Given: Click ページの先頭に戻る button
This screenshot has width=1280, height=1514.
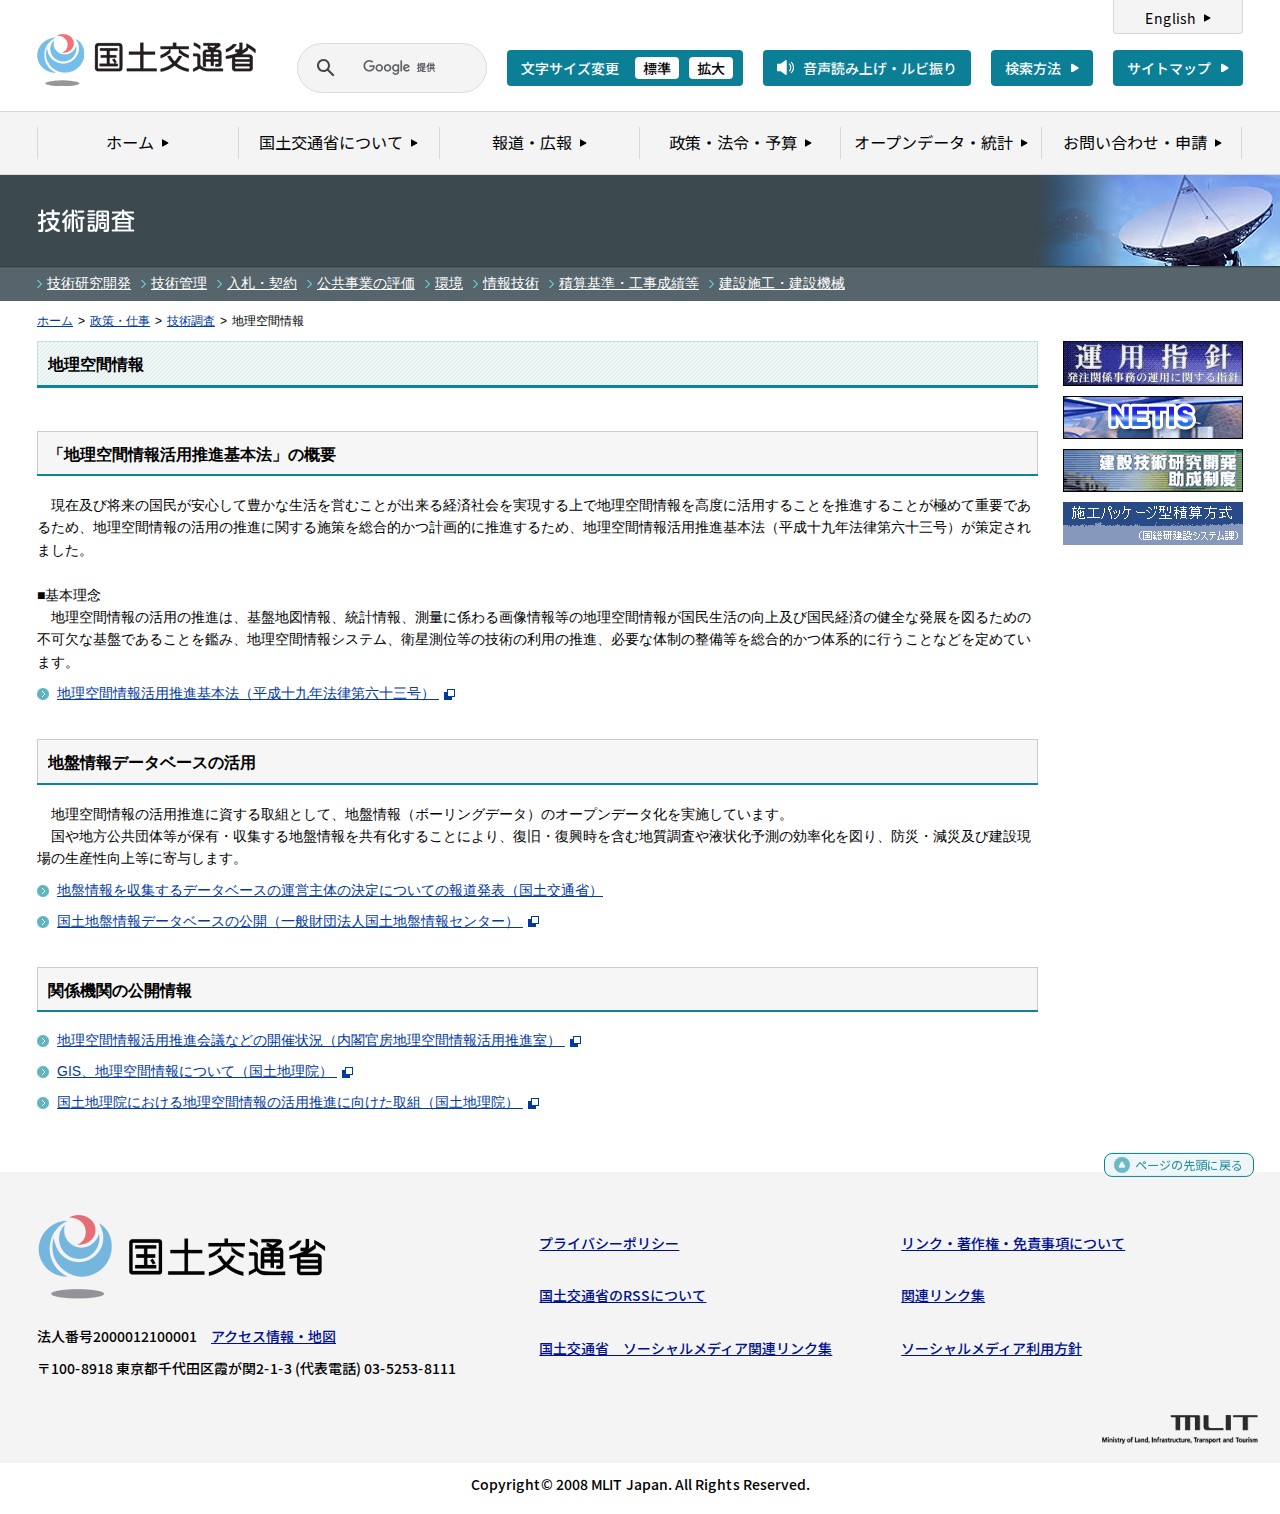Looking at the screenshot, I should tap(1179, 1165).
